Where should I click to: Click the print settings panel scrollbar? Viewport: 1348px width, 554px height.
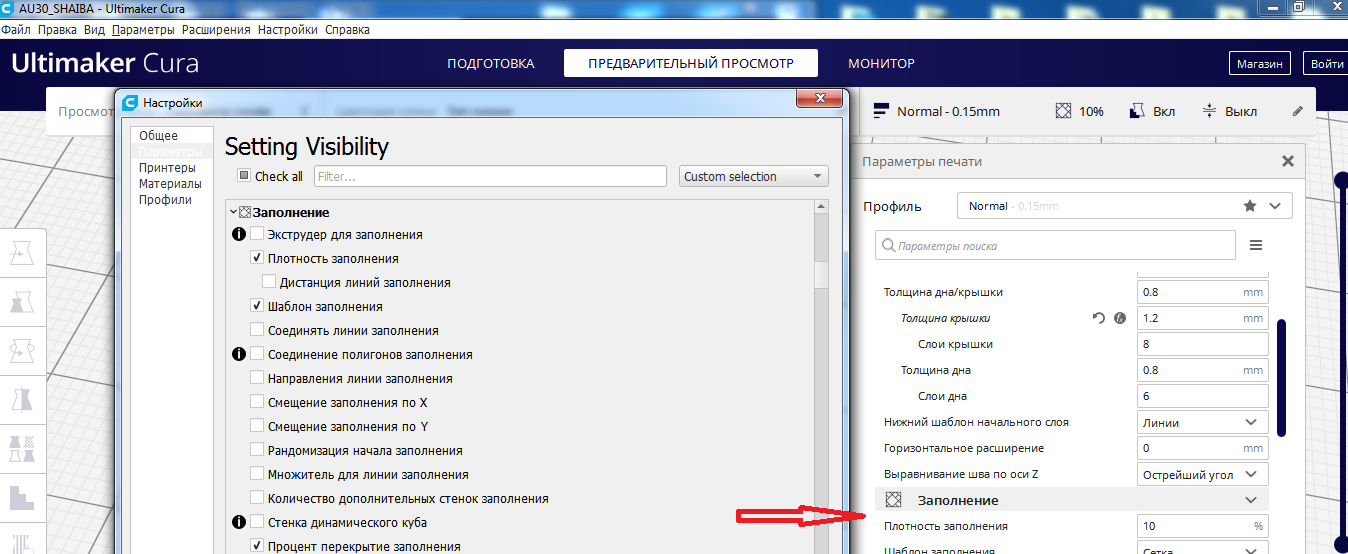[1282, 378]
